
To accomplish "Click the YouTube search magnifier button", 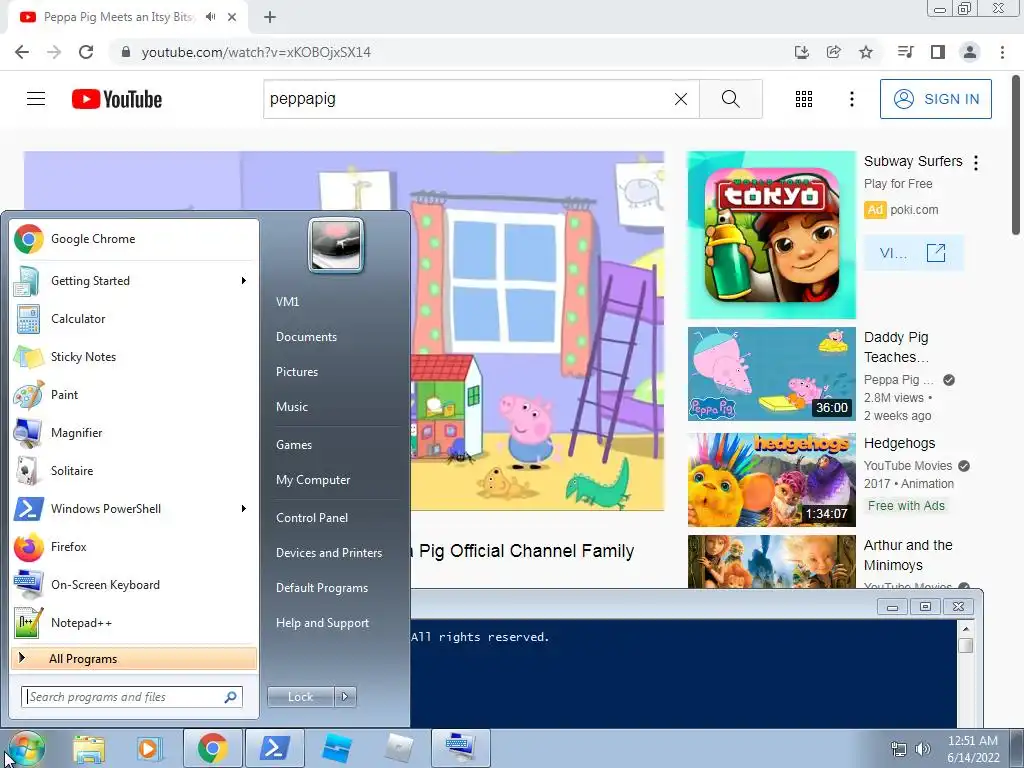I will (731, 99).
